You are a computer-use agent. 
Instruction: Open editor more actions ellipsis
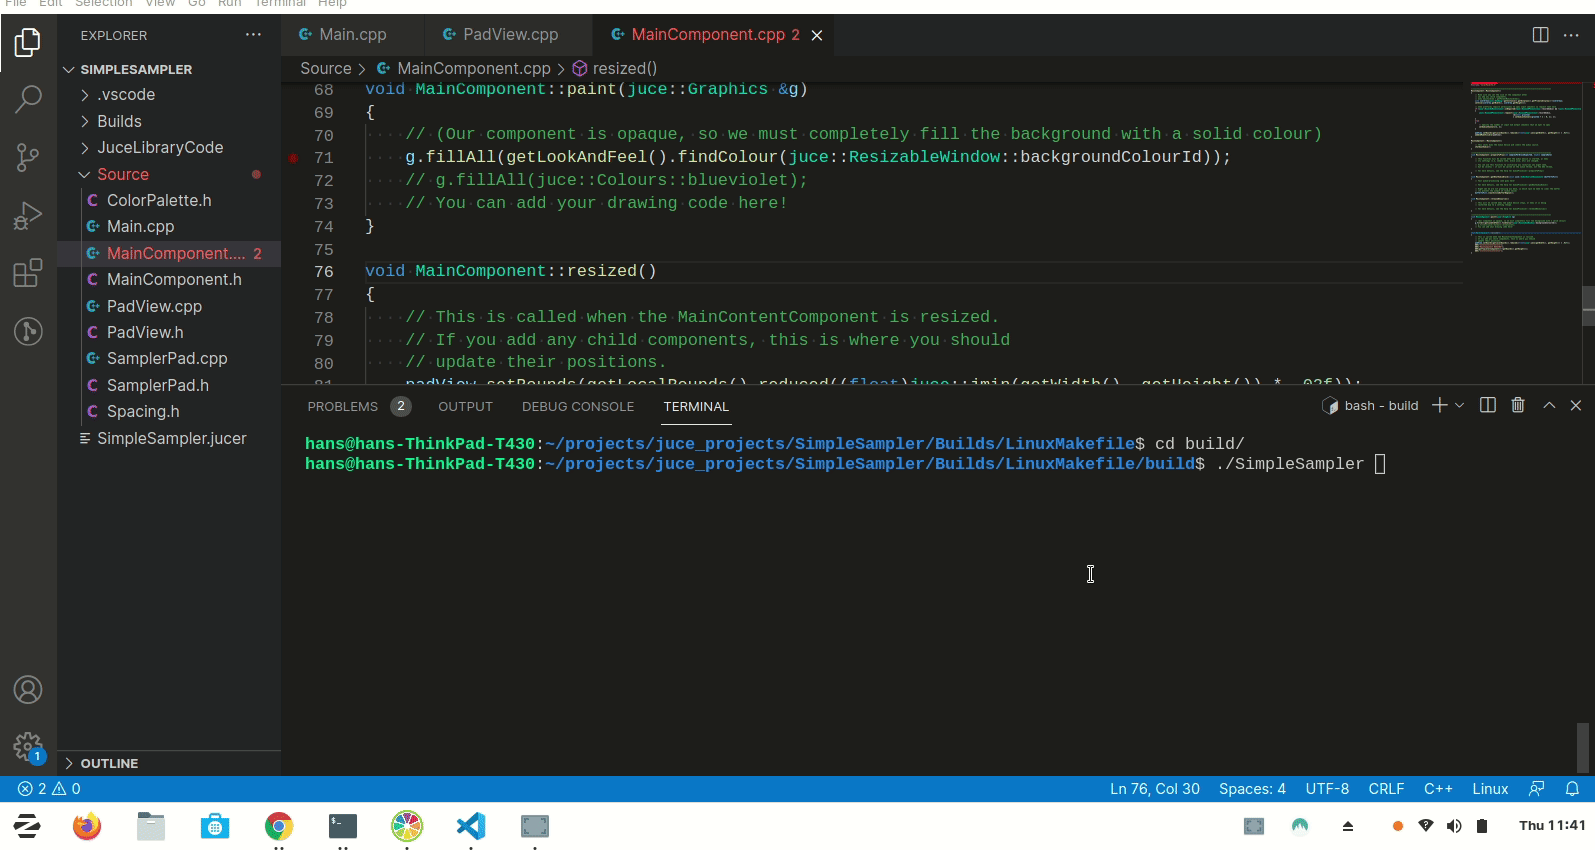point(1571,35)
